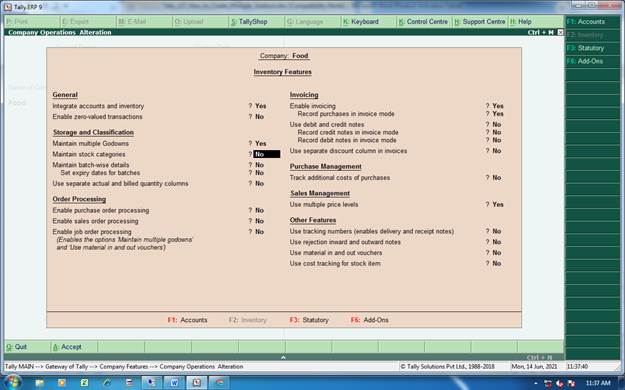This screenshot has width=625, height=390.
Task: Show hidden system tray icons arrow
Action: pyautogui.click(x=536, y=383)
